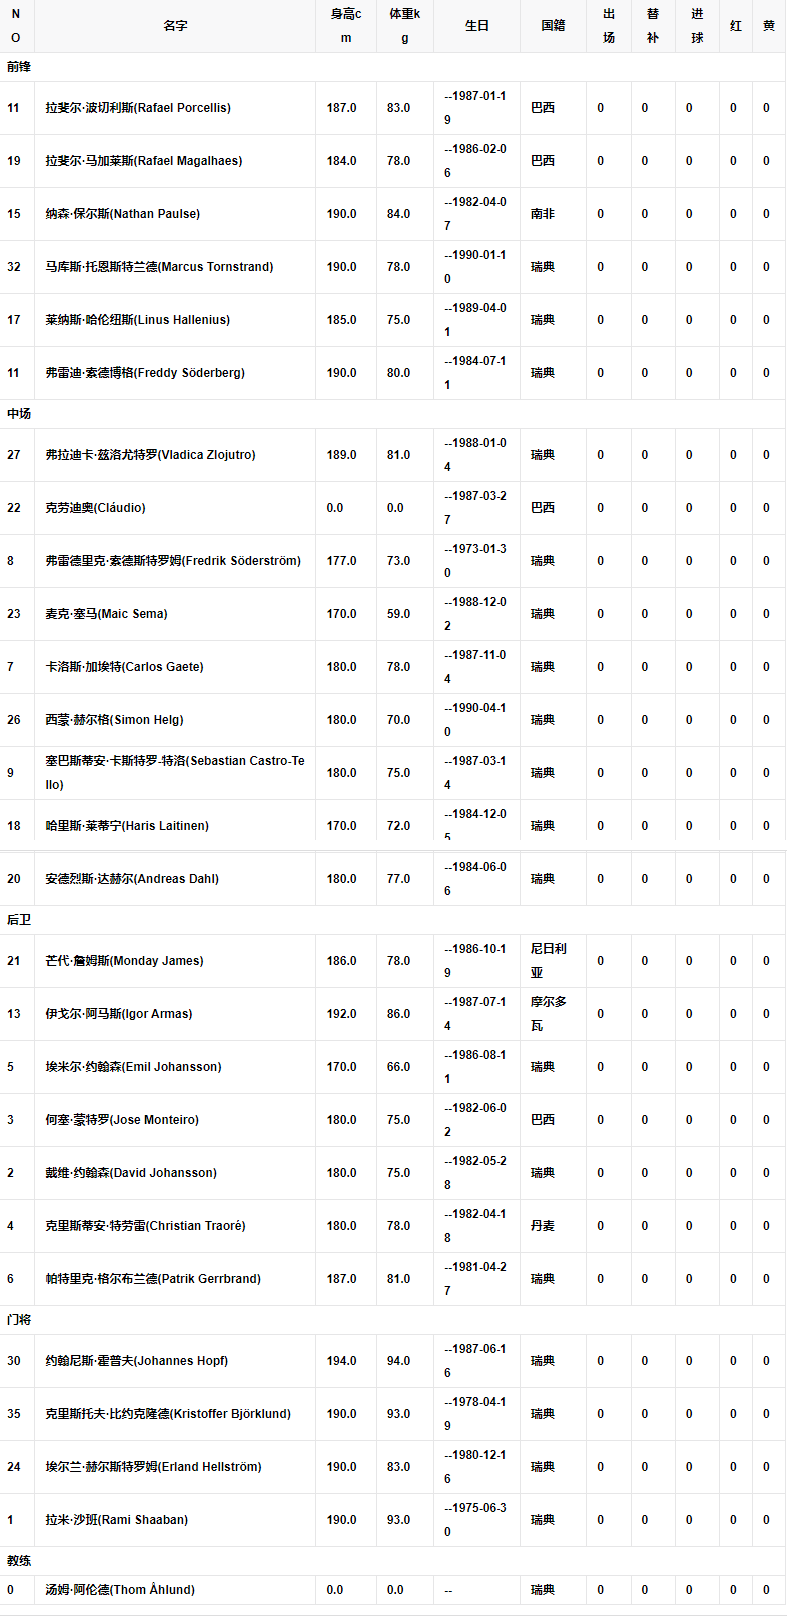The width and height of the screenshot is (787, 1616).
Task: Click player name Rafael Porcellis
Action: [138, 108]
